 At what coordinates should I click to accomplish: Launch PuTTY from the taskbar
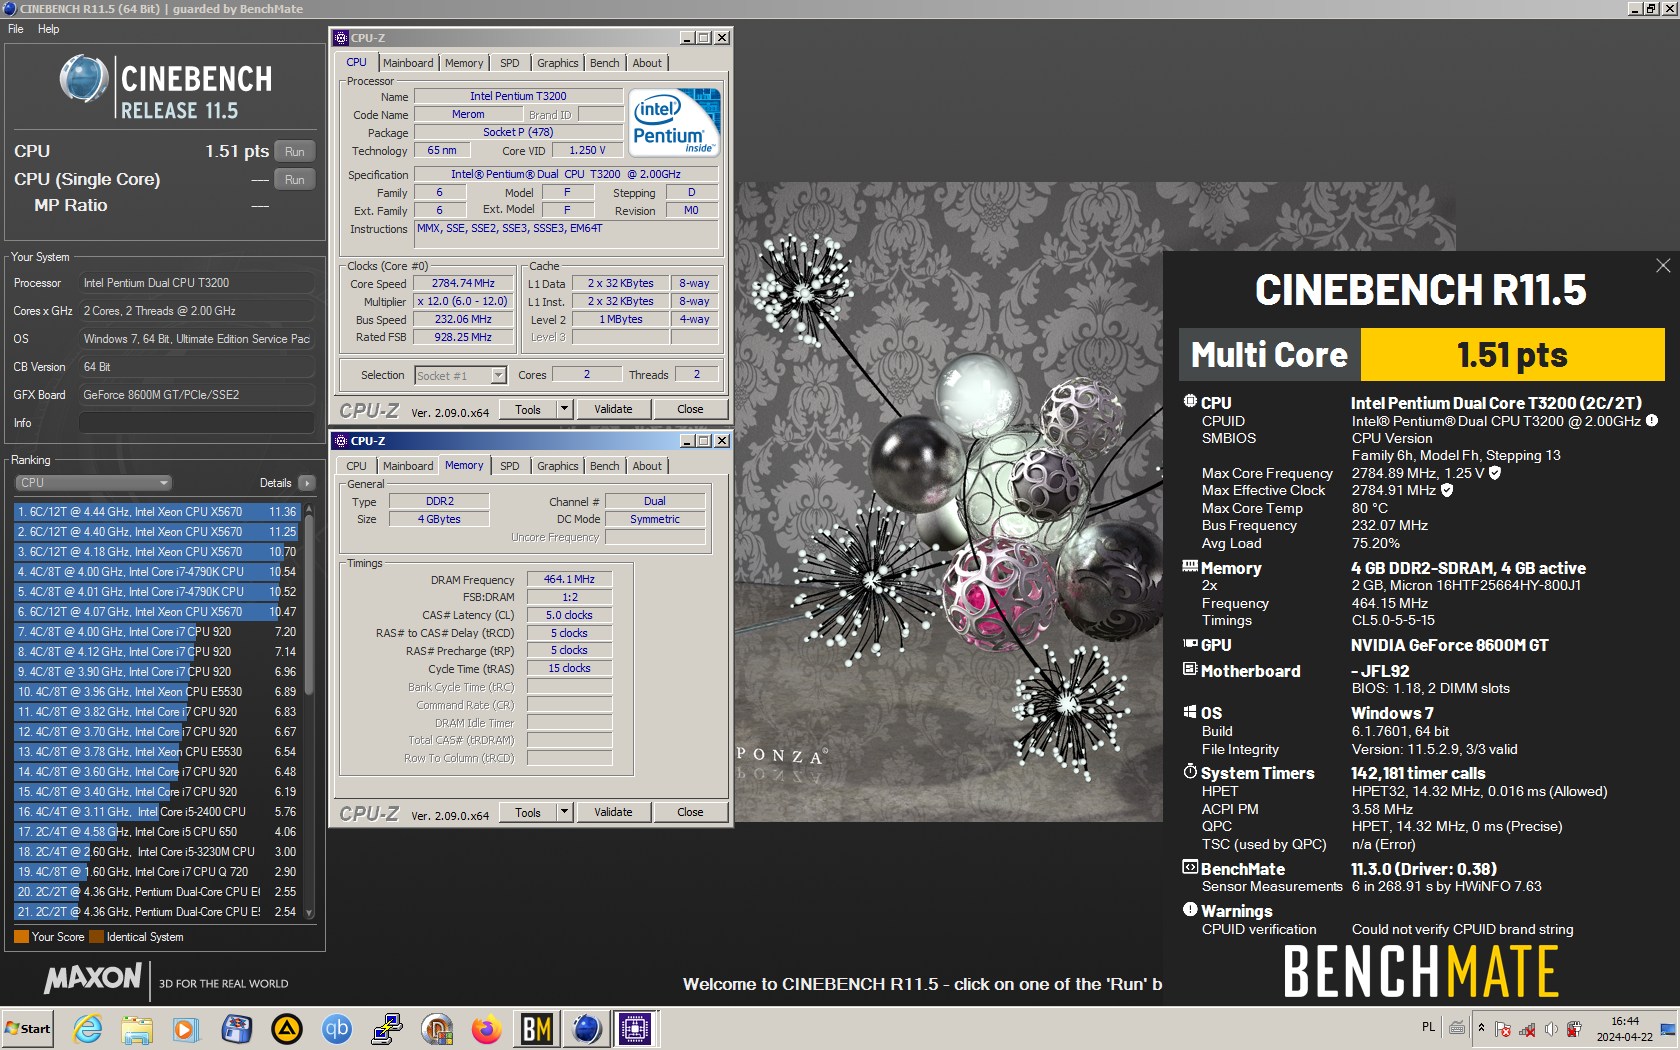386,1028
